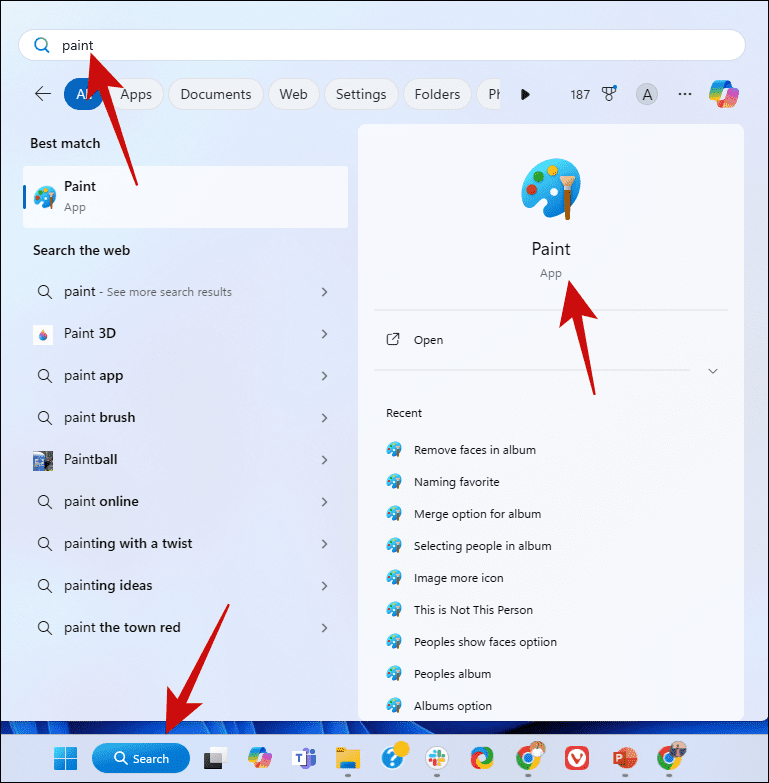
Task: Select the Paintball web search suggestion
Action: [90, 460]
